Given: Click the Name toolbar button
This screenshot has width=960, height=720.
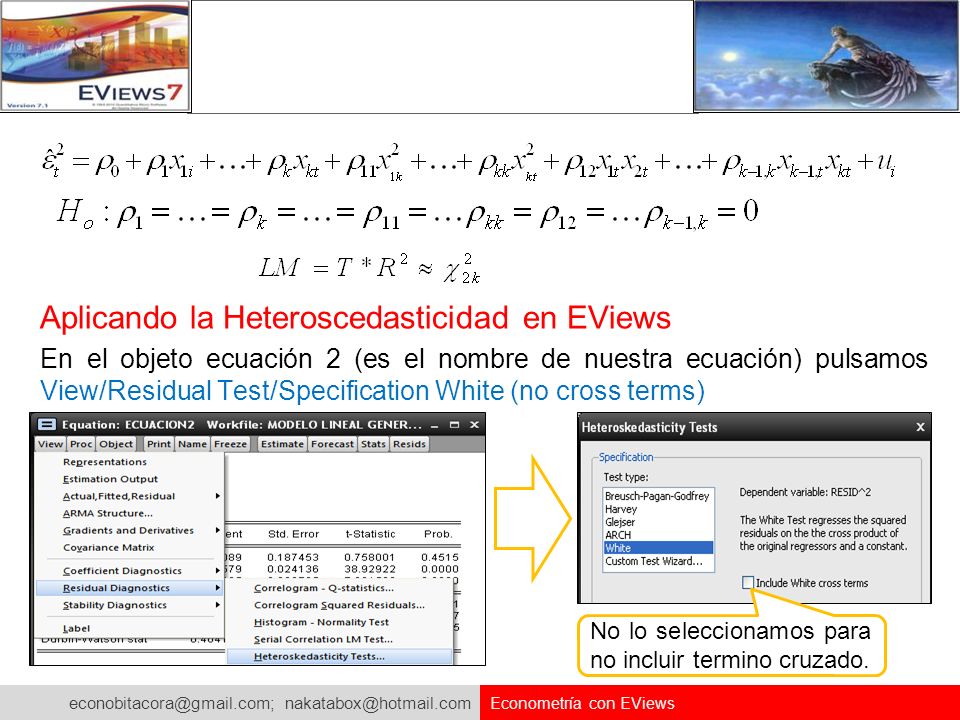Looking at the screenshot, I should click(x=192, y=444).
